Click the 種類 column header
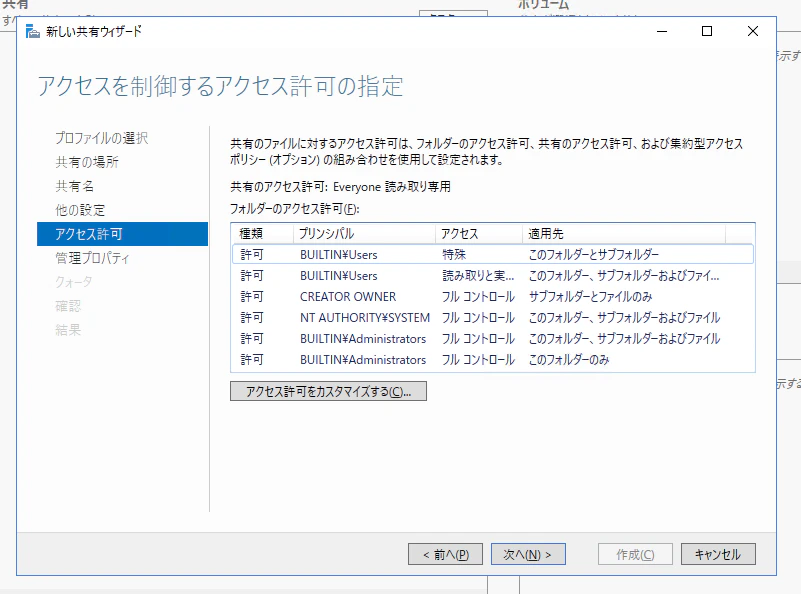The image size is (801, 594). pos(263,234)
